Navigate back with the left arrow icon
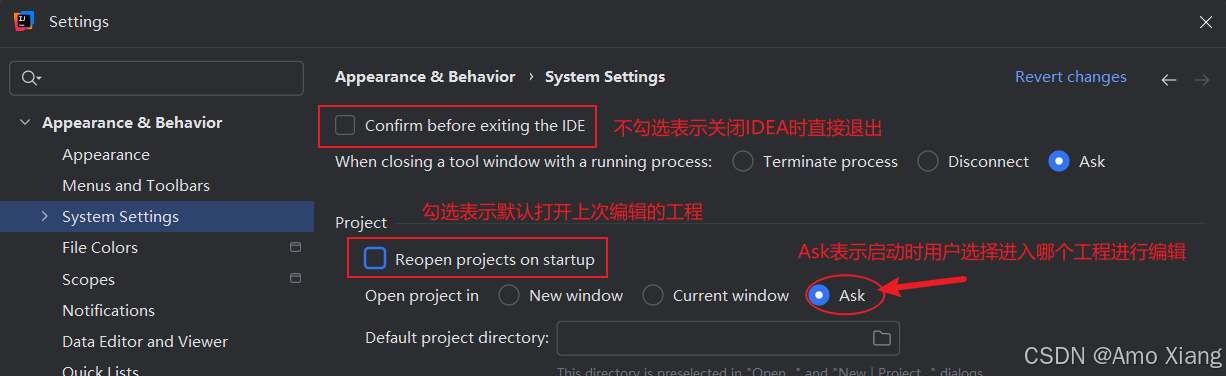This screenshot has height=376, width=1226. (1169, 80)
